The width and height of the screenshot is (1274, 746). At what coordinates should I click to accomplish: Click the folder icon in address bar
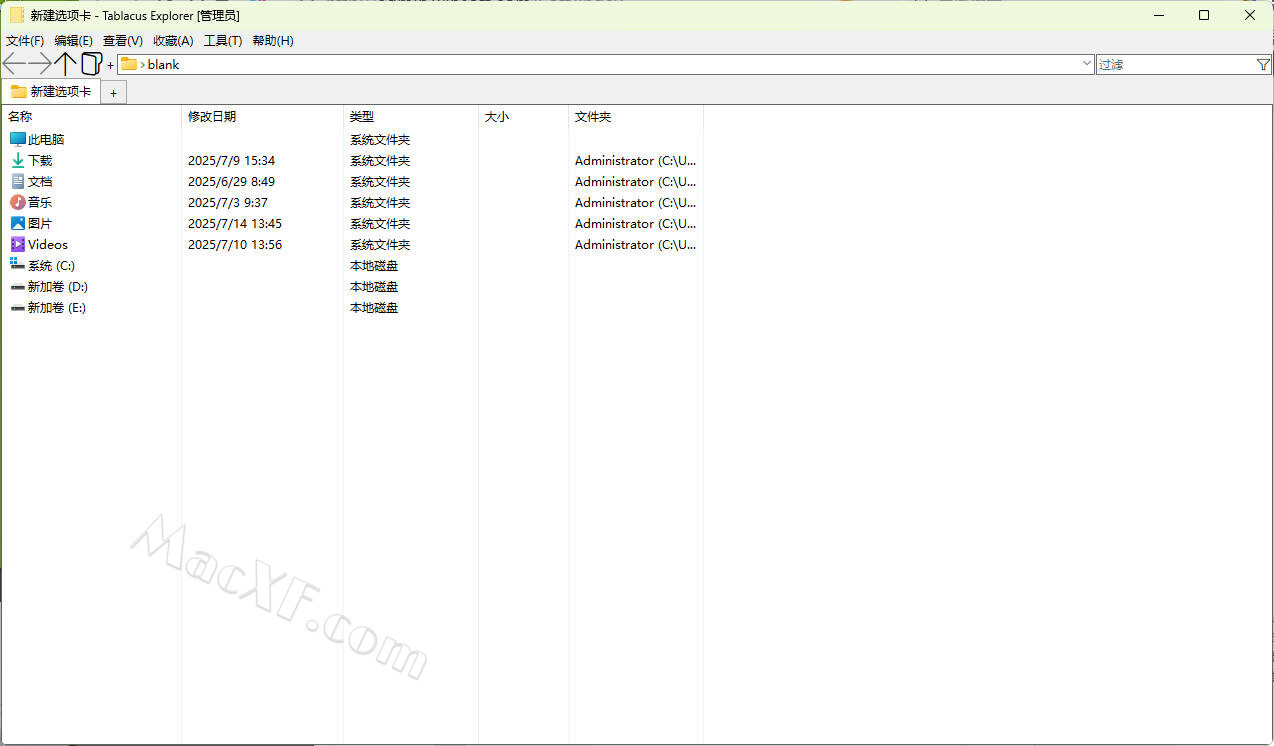click(129, 64)
